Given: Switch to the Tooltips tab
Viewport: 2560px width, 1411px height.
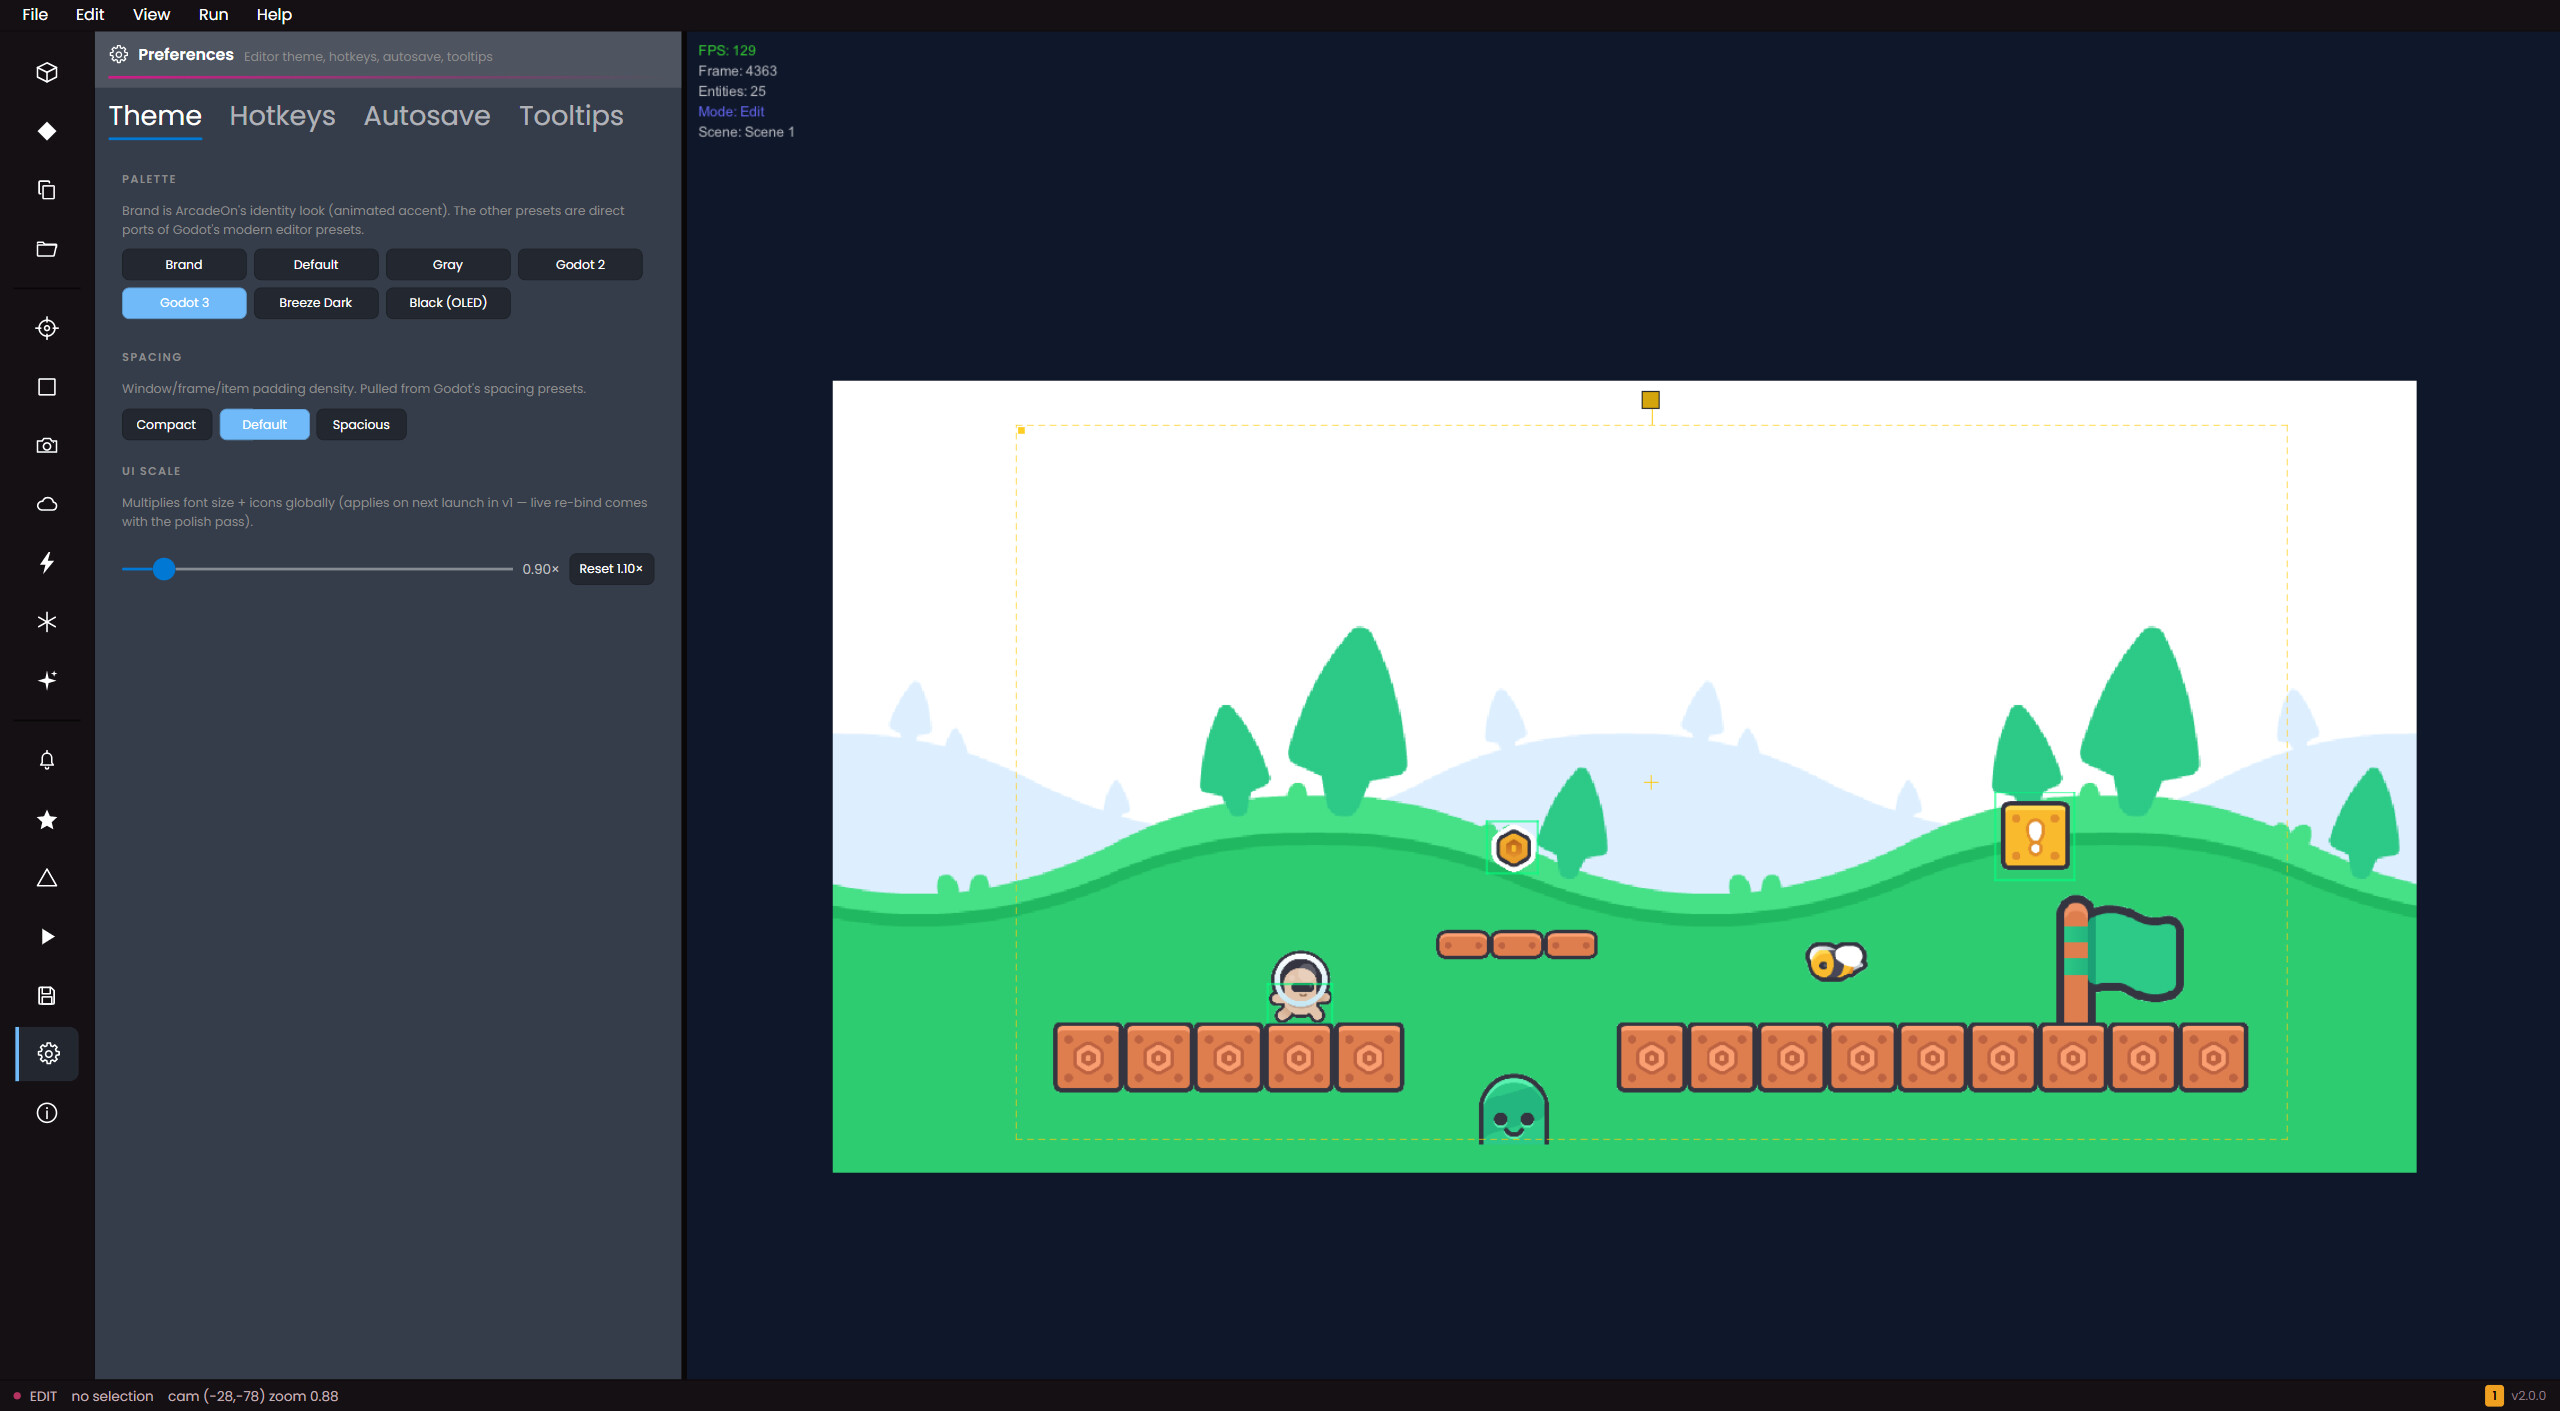Looking at the screenshot, I should pos(571,116).
